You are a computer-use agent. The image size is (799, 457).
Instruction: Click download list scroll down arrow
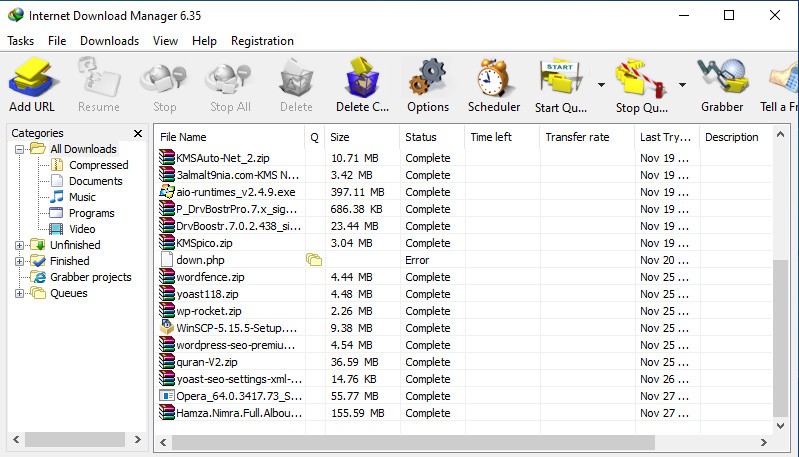tap(780, 426)
